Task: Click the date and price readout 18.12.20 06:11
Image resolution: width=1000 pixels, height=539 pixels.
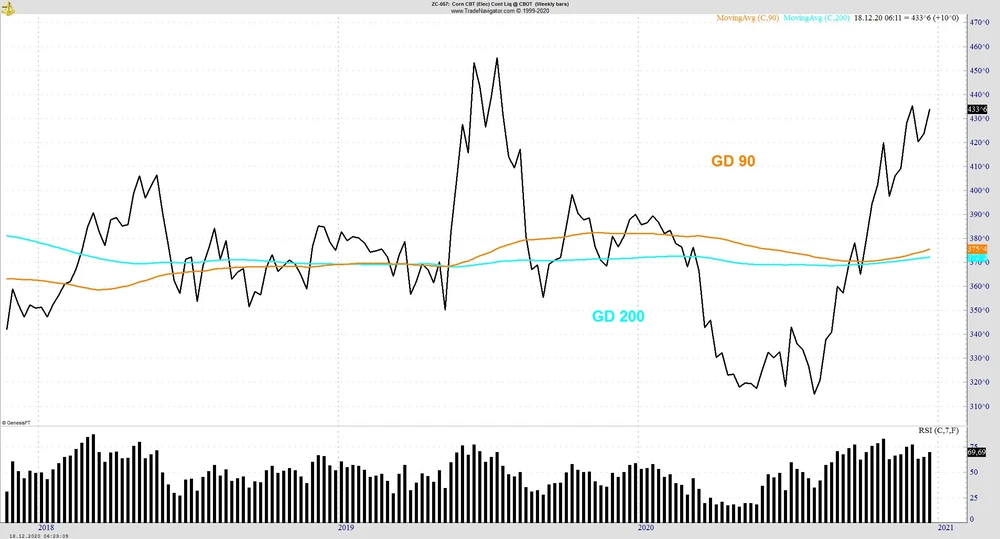Action: (x=877, y=18)
